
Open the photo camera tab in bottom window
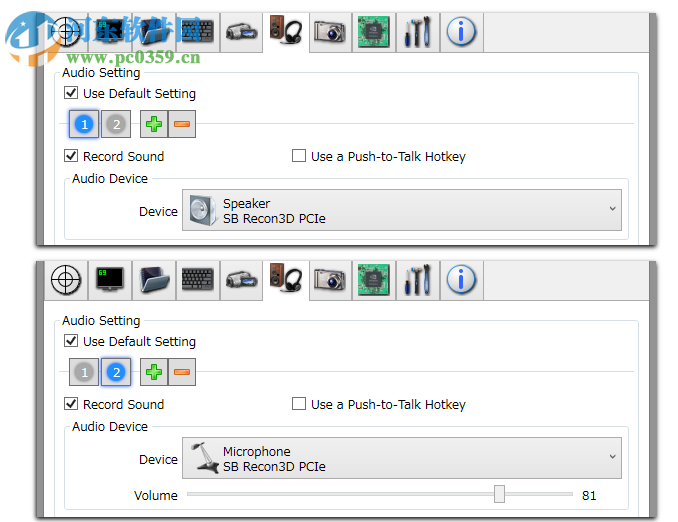[x=330, y=280]
